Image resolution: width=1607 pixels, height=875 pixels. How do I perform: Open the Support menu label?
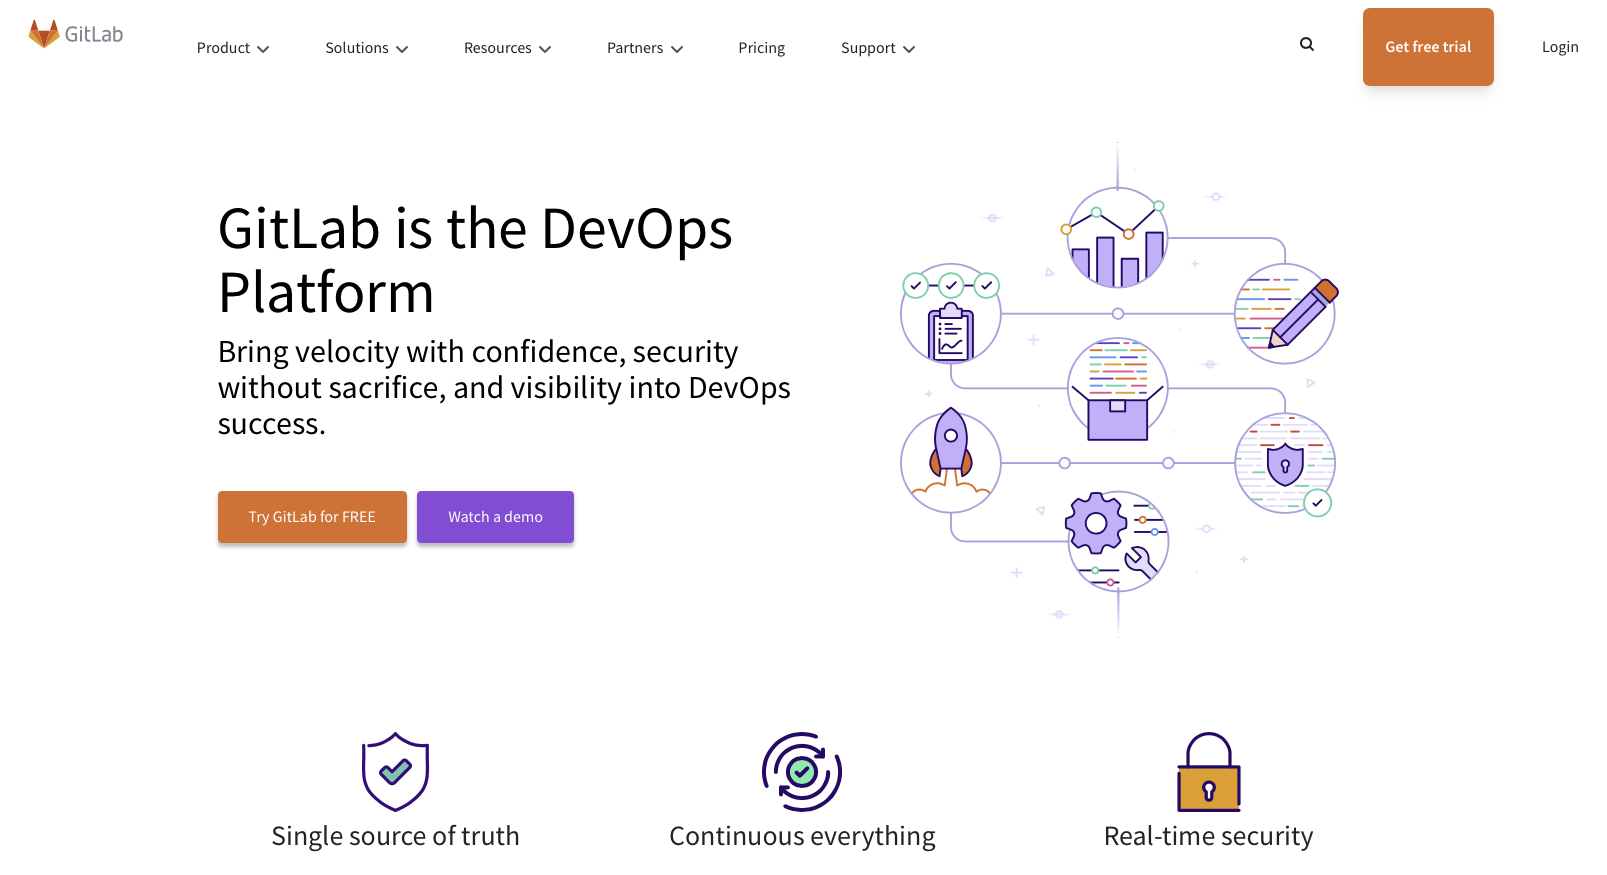coord(868,48)
